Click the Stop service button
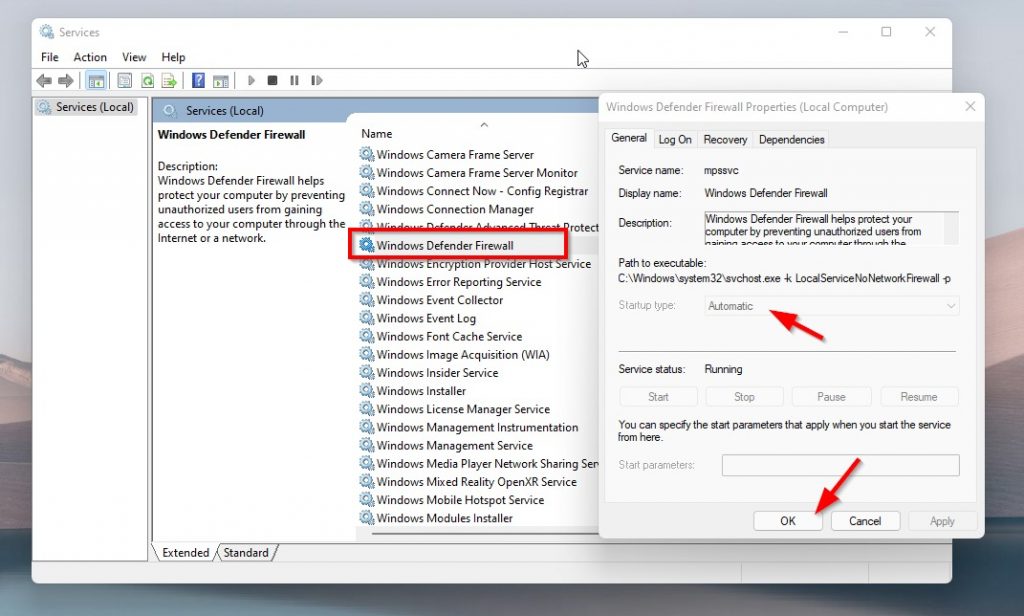The width and height of the screenshot is (1024, 616). click(744, 397)
